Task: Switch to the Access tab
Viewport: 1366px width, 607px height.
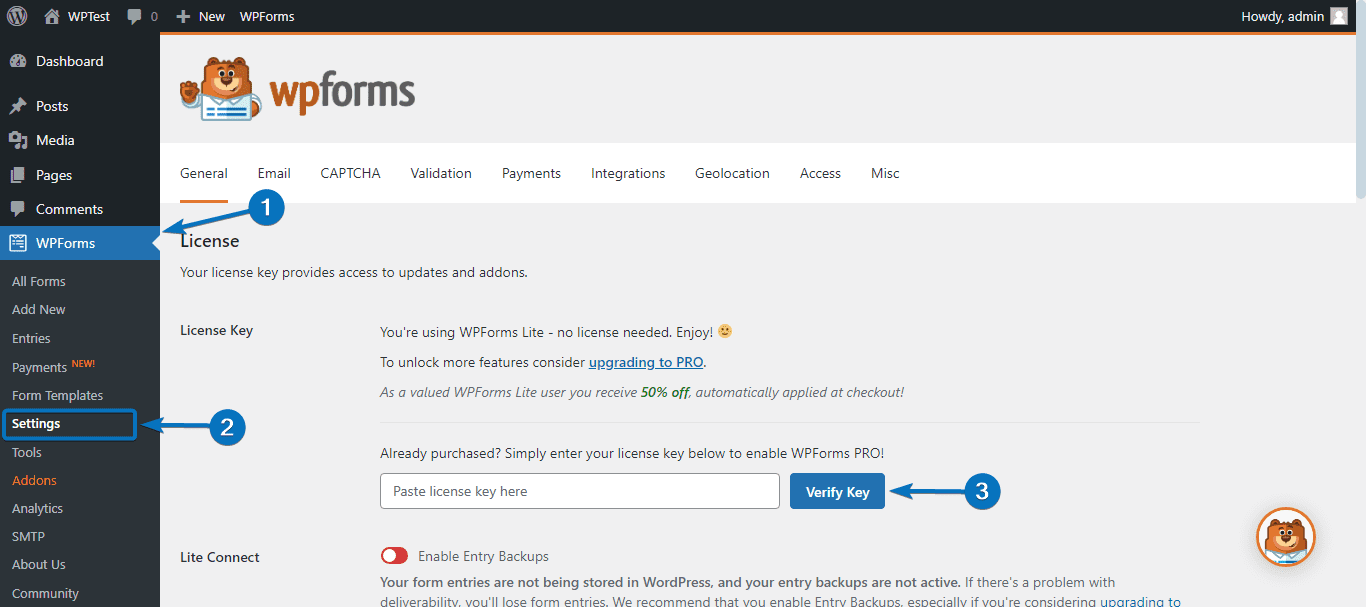Action: click(820, 173)
